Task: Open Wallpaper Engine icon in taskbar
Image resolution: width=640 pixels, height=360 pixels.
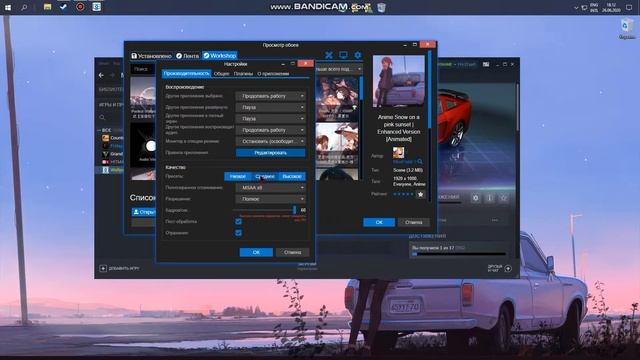Action: coord(96,7)
